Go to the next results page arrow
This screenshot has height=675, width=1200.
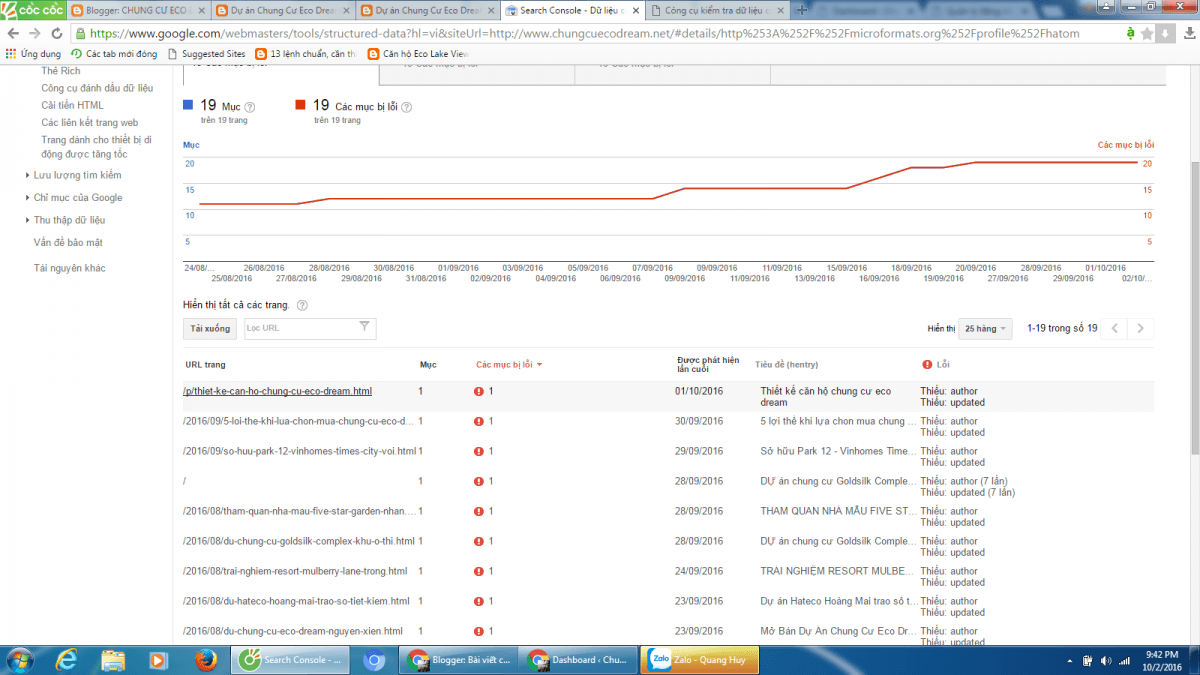(x=1141, y=328)
